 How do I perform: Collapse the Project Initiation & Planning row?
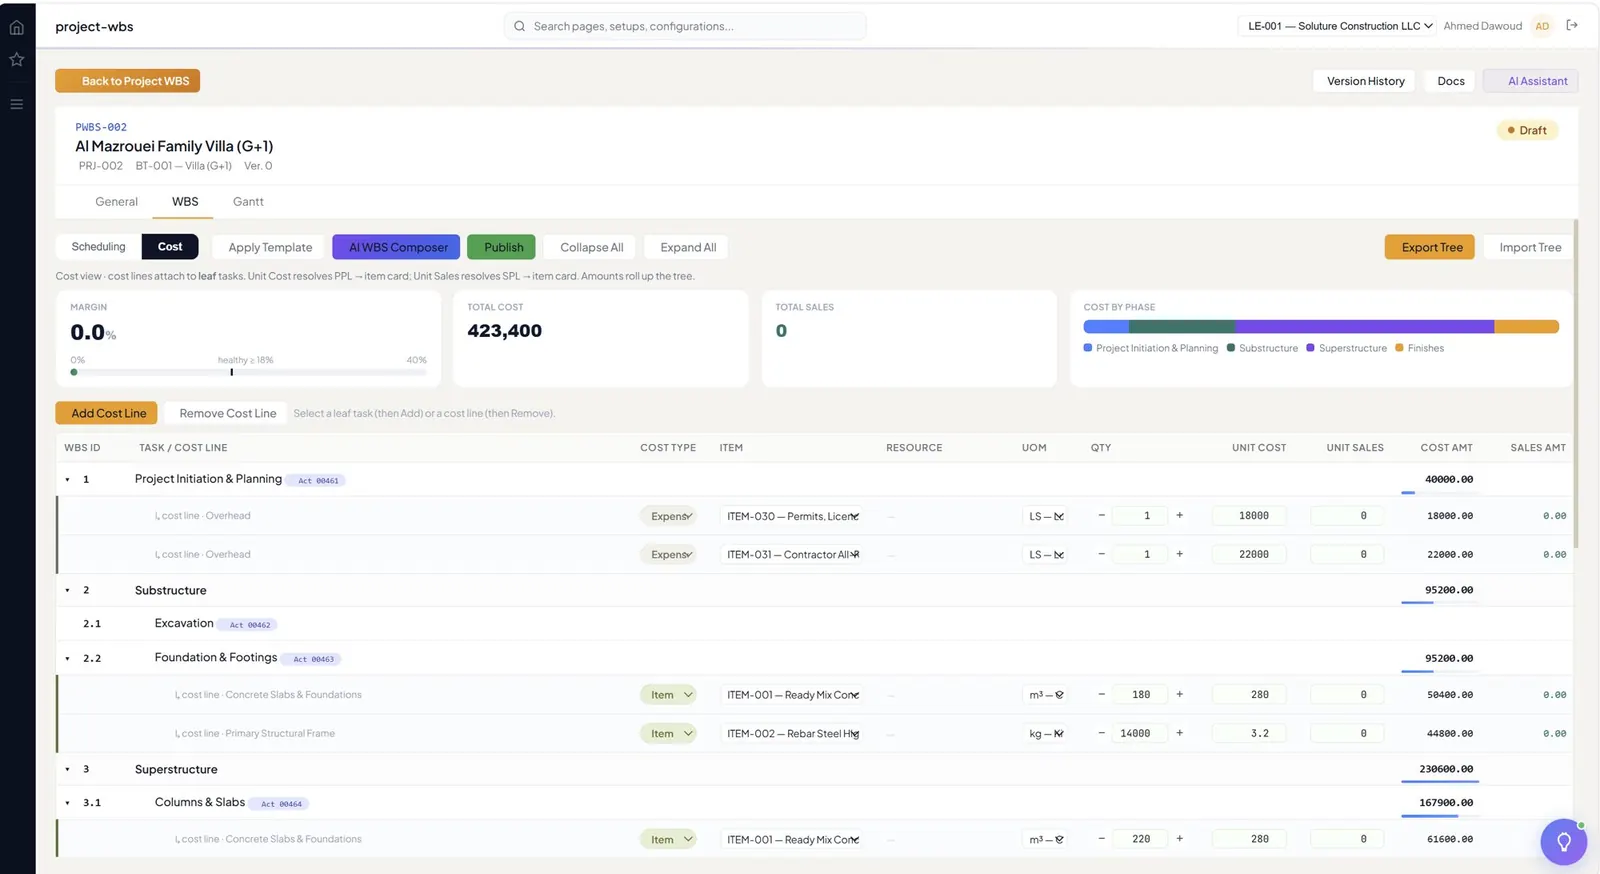pyautogui.click(x=68, y=480)
